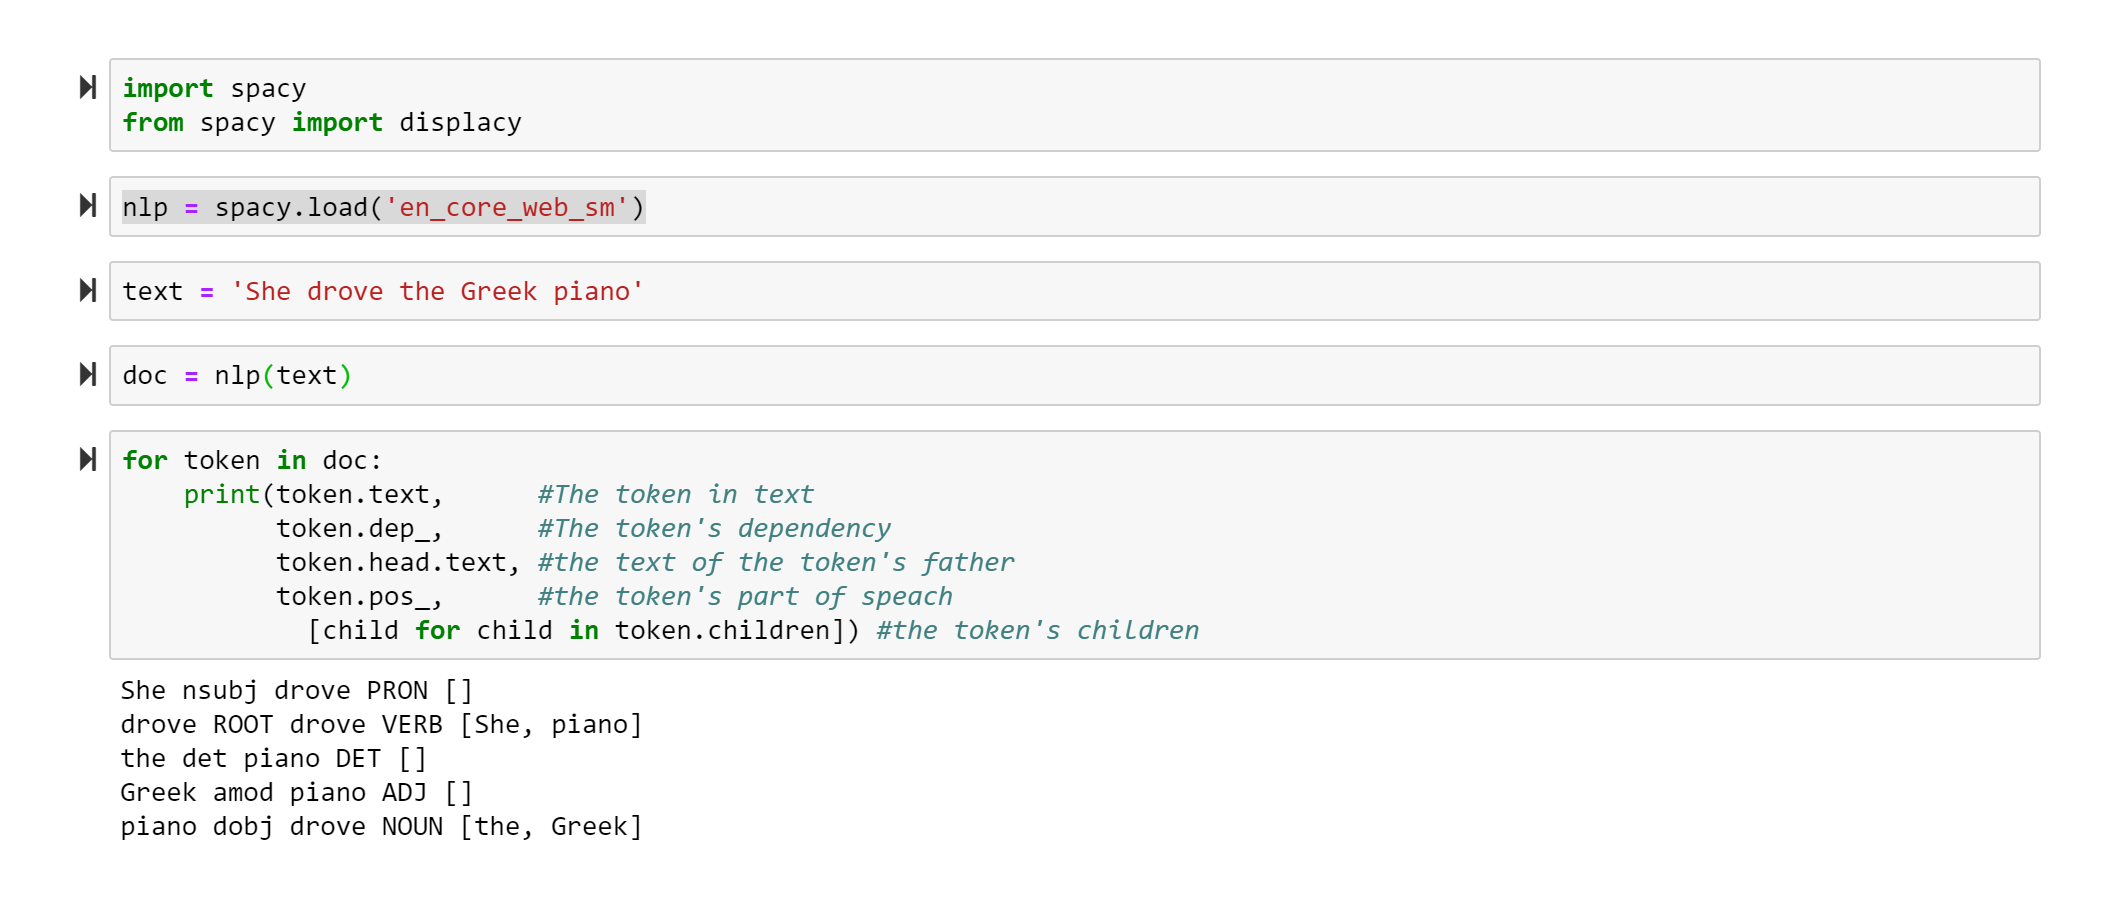
Task: Click the 'Greek amod piano ADJ' output line
Action: point(296,793)
